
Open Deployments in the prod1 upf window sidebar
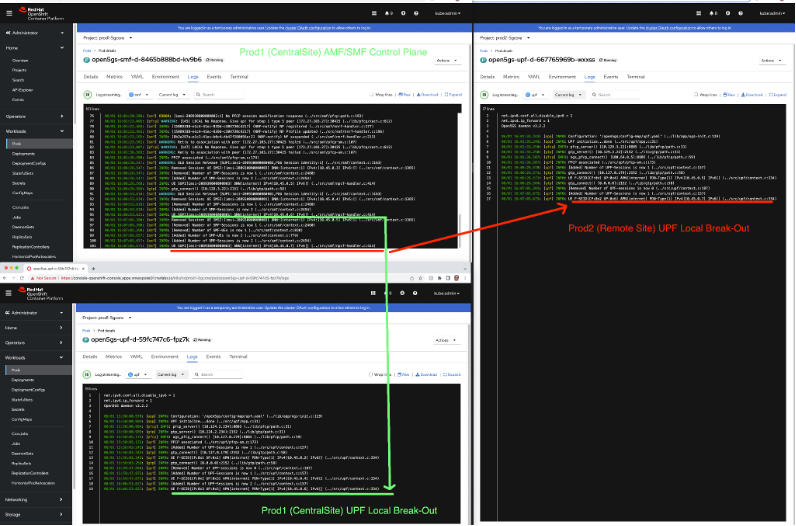click(22, 380)
